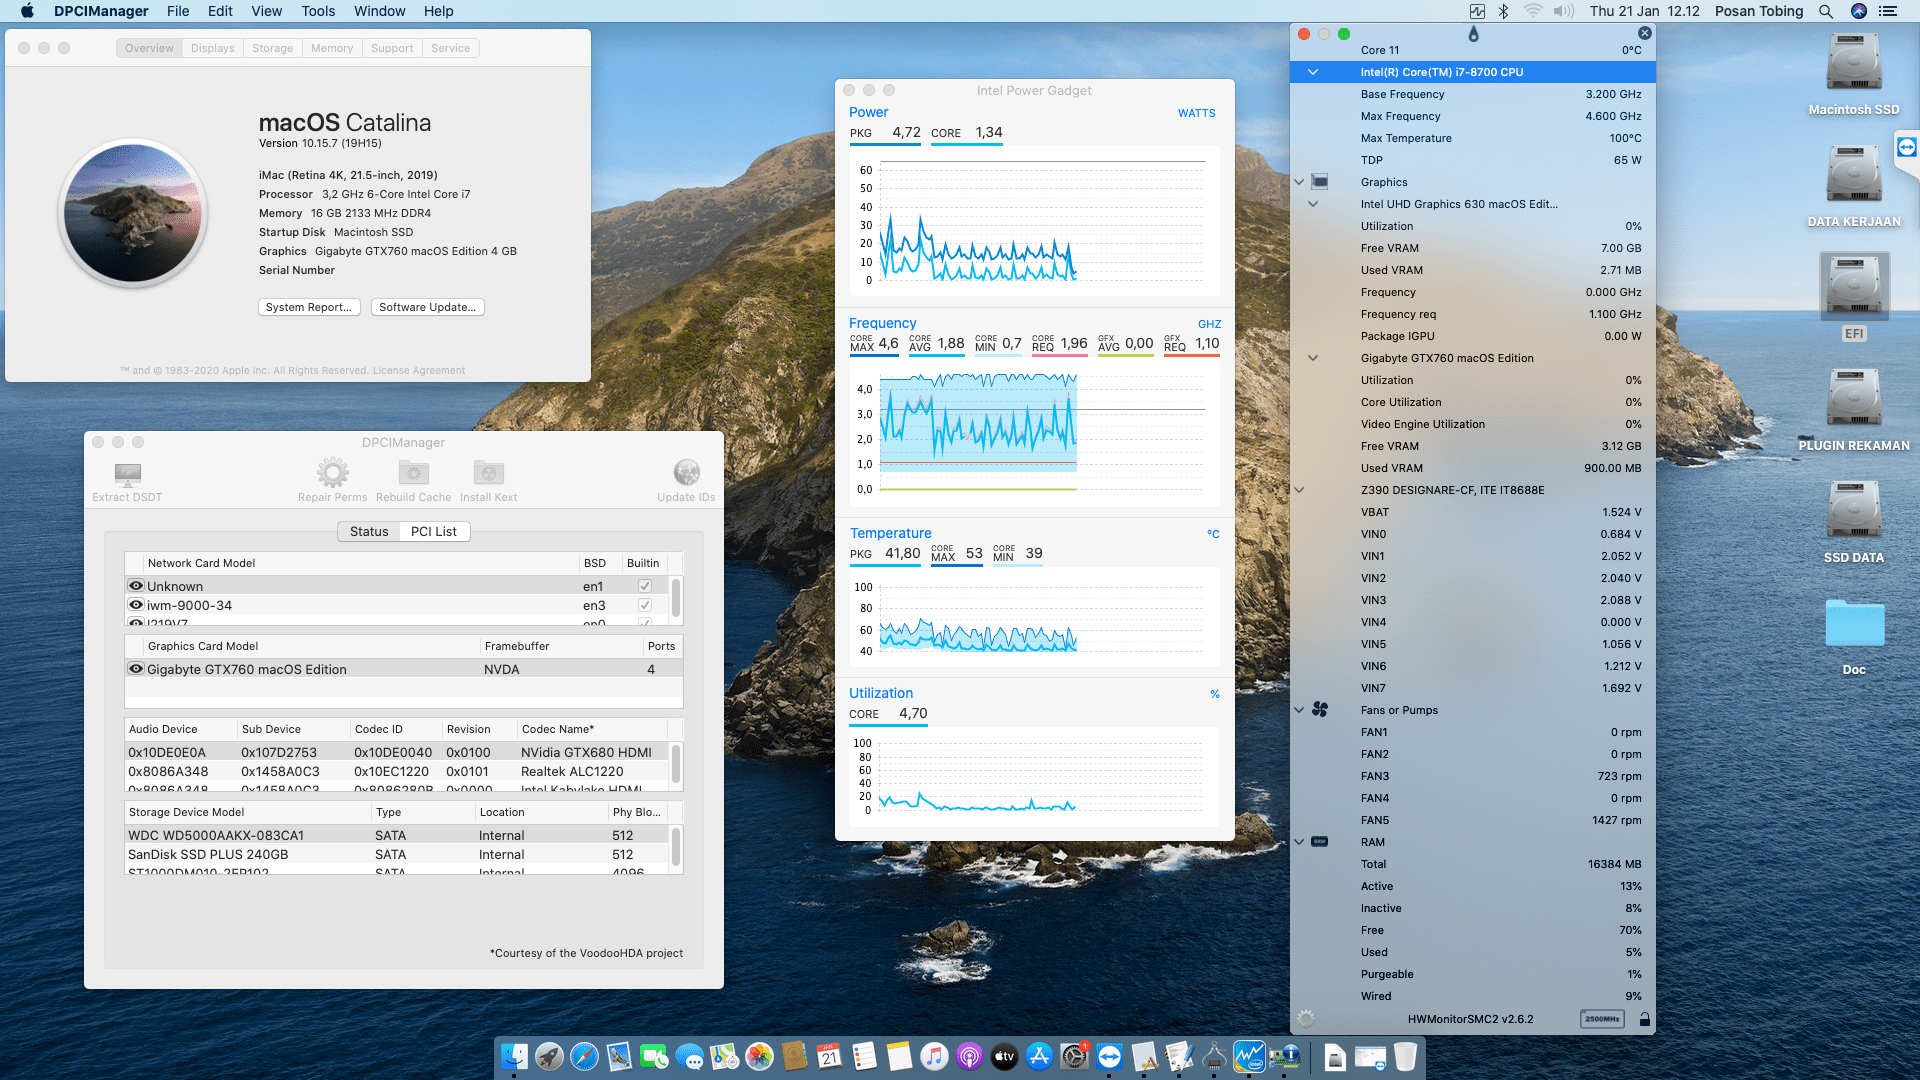Screen dimensions: 1920x1080
Task: Toggle Builtin checkbox for iwm-9000-34 en3
Action: point(645,605)
